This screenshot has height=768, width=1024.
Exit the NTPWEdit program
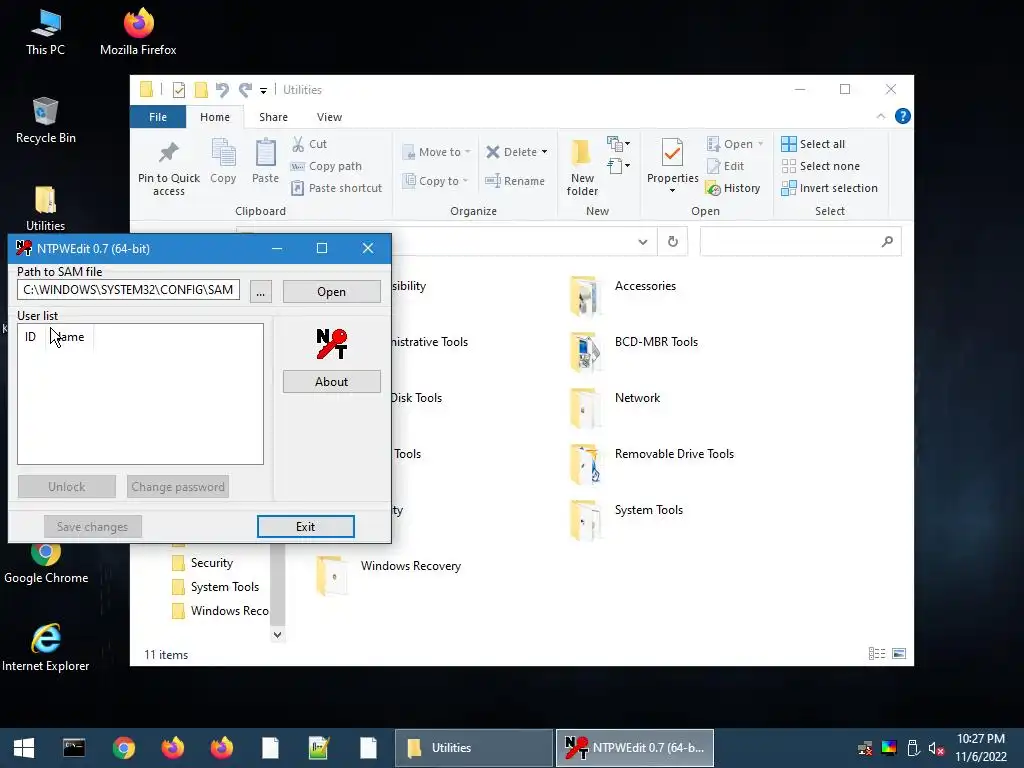306,526
